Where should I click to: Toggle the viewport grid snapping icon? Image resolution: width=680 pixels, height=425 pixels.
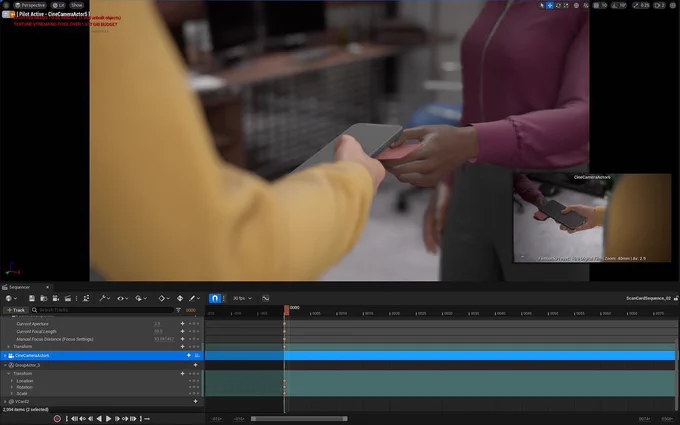click(x=596, y=5)
